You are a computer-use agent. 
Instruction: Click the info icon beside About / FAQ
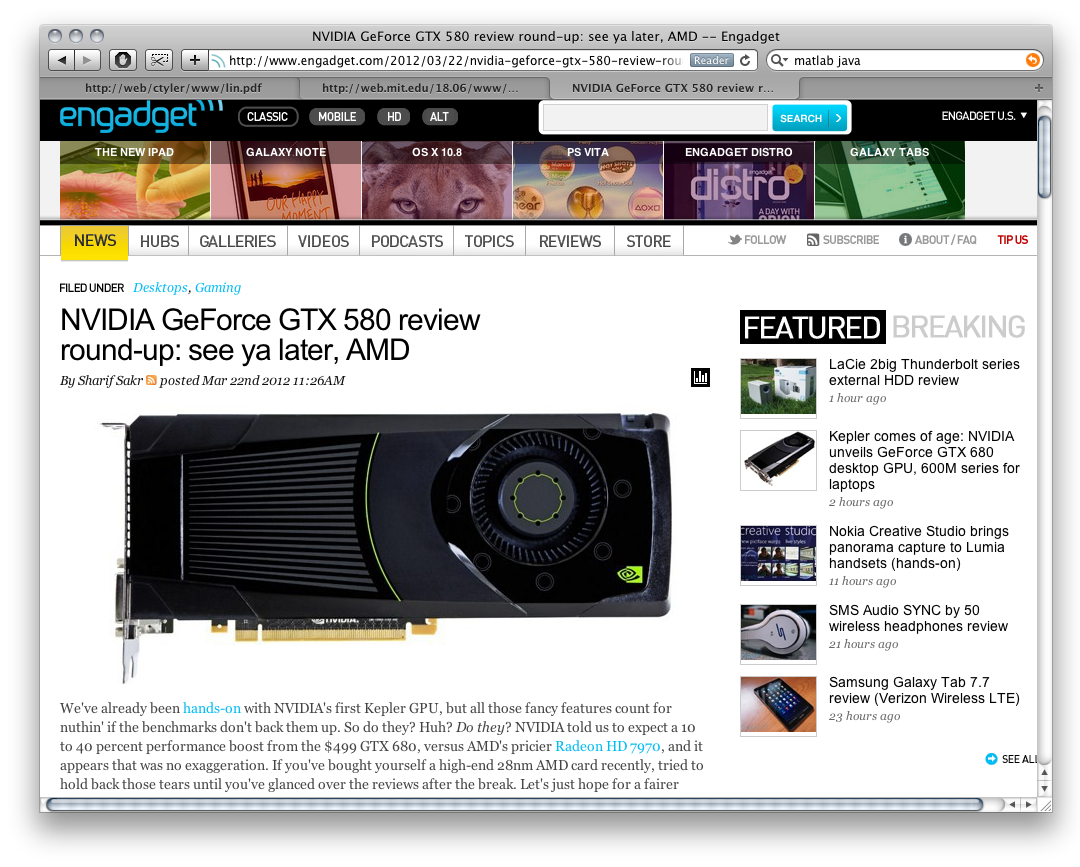(x=905, y=240)
